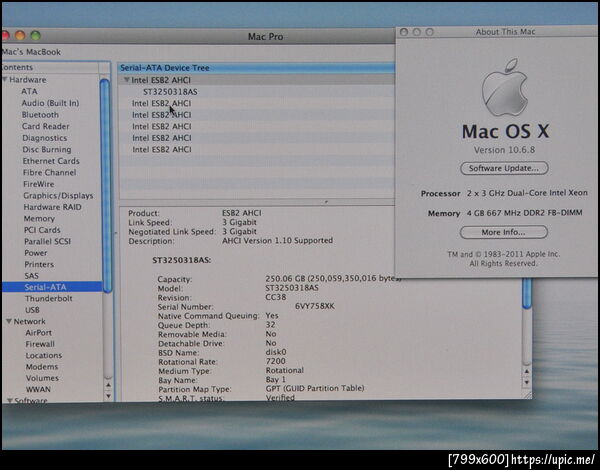Click Software Update button in About This Mac
This screenshot has width=600, height=470.
(504, 168)
